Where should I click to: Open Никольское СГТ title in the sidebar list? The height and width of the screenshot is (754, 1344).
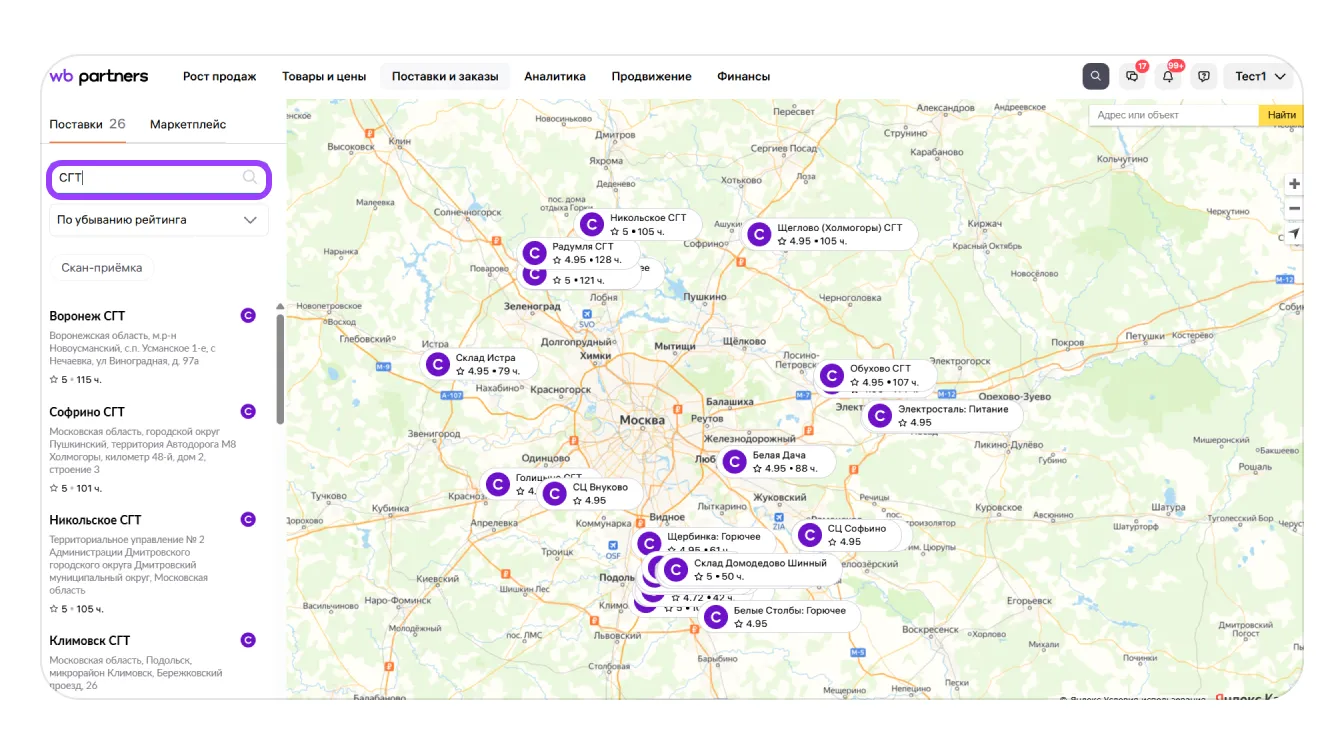95,520
